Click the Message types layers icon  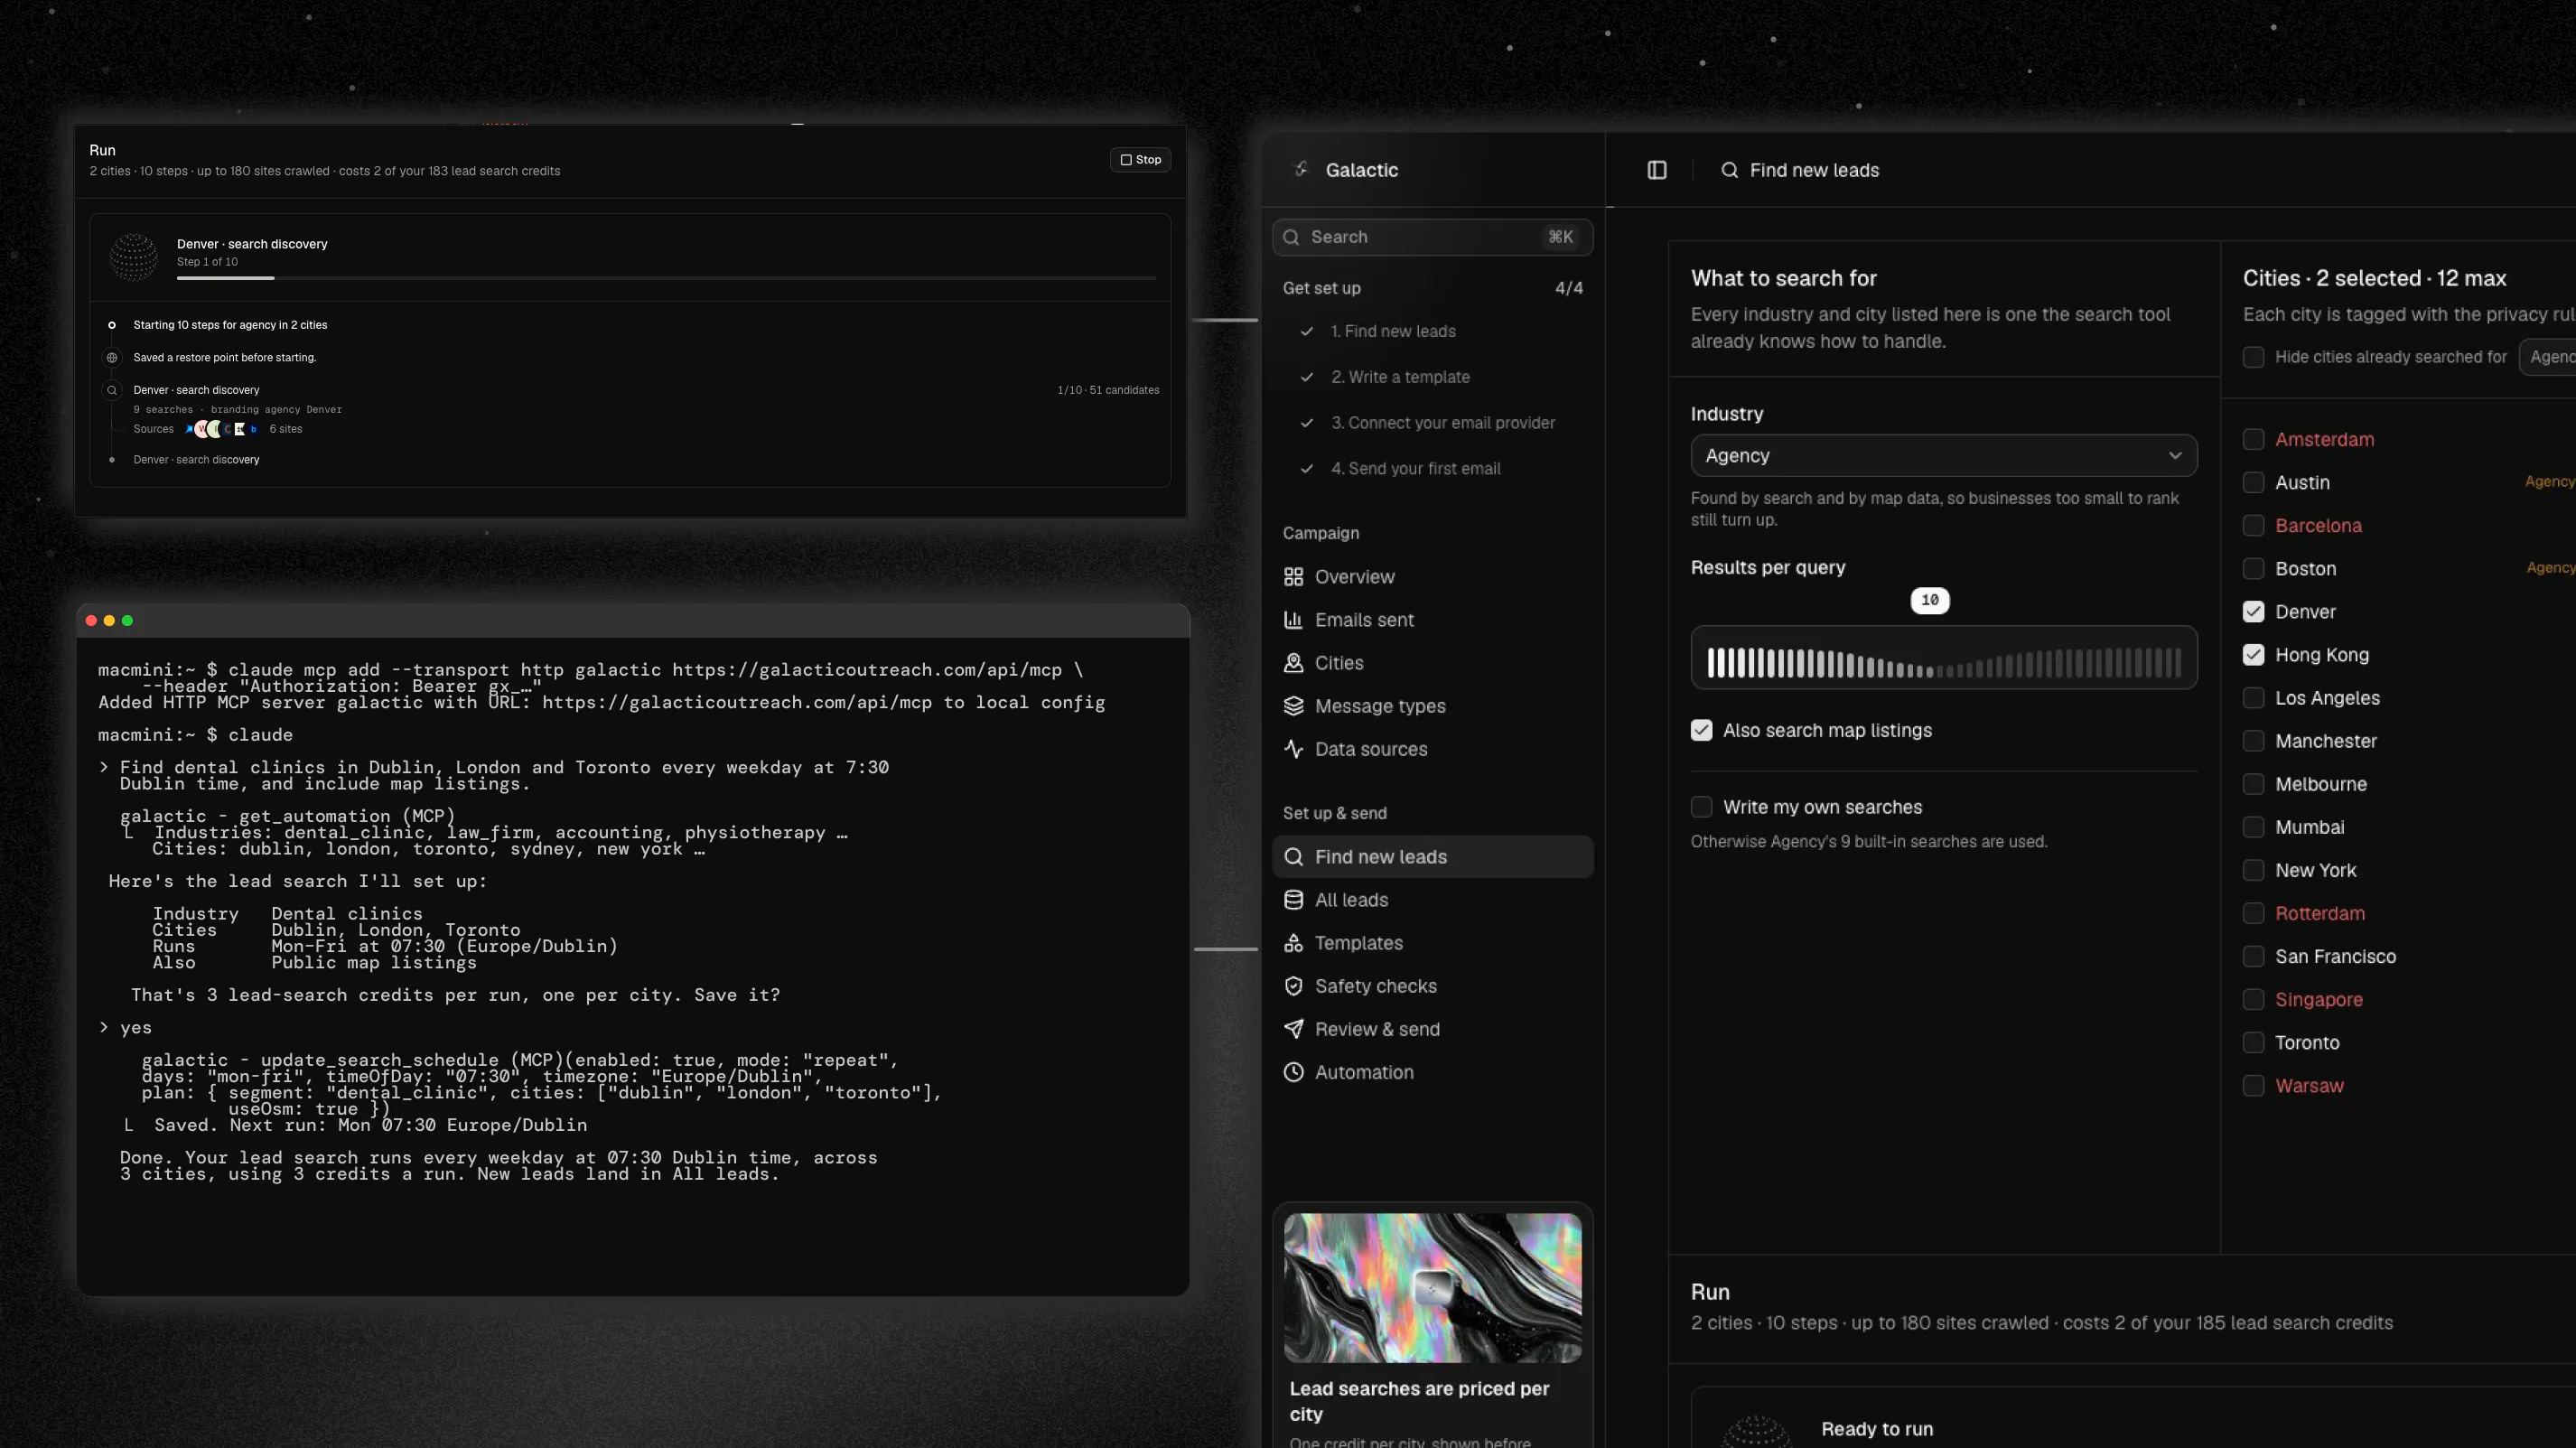tap(1293, 706)
